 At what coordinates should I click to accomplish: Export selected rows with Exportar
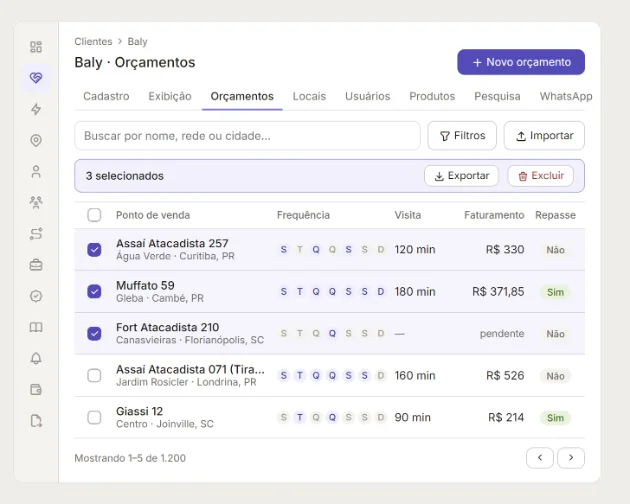tap(461, 176)
